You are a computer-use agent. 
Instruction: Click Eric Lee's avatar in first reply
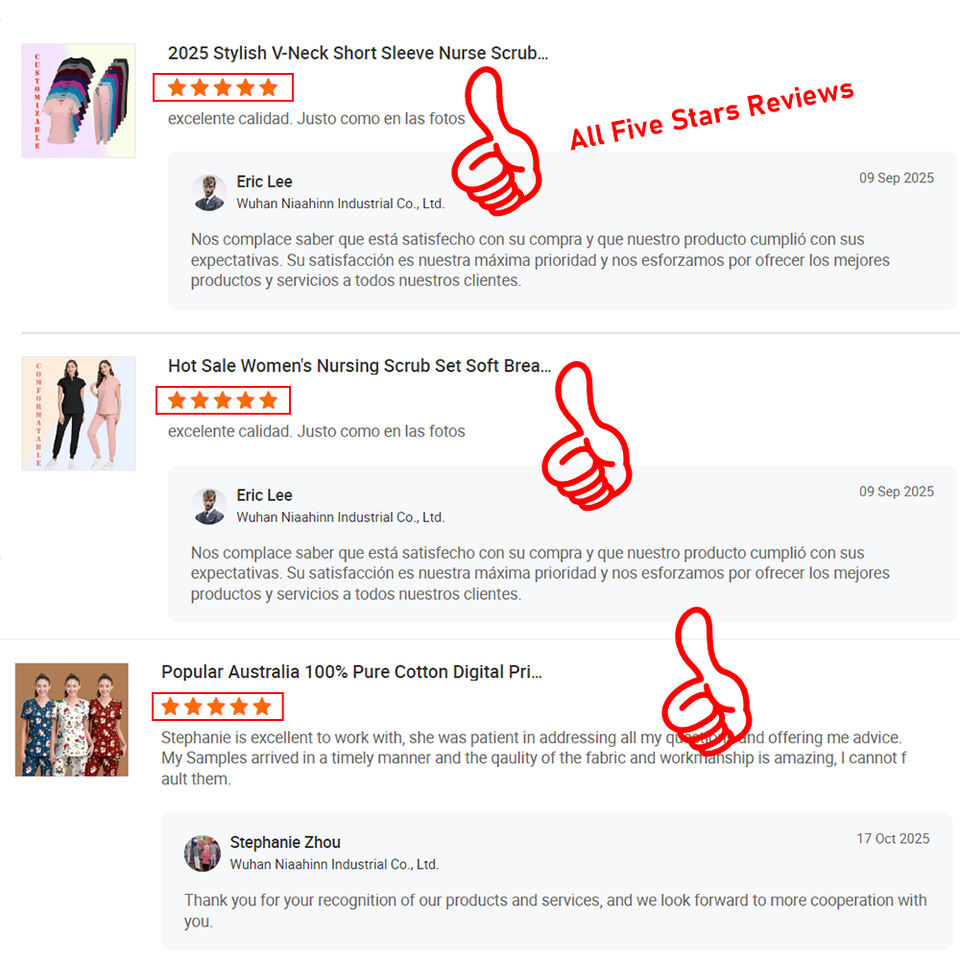click(x=209, y=192)
